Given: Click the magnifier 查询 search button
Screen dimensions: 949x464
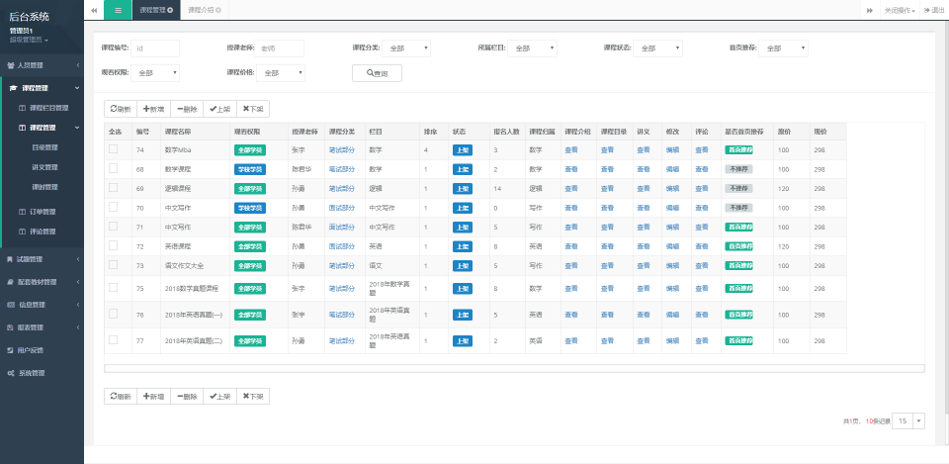Looking at the screenshot, I should tap(377, 73).
